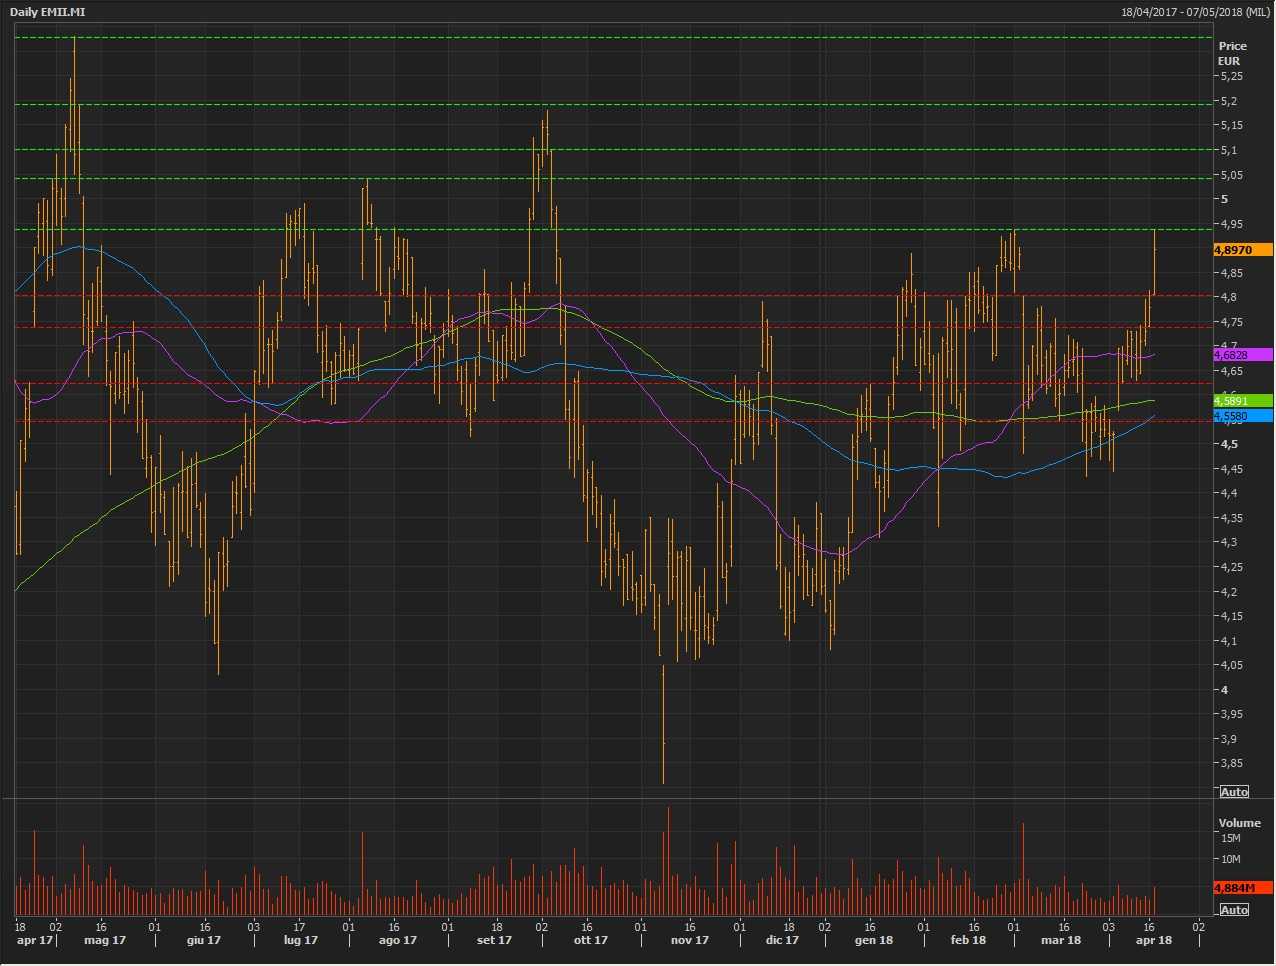Click the 18/04/2017 - 07/05/2018 date range

pos(1195,12)
